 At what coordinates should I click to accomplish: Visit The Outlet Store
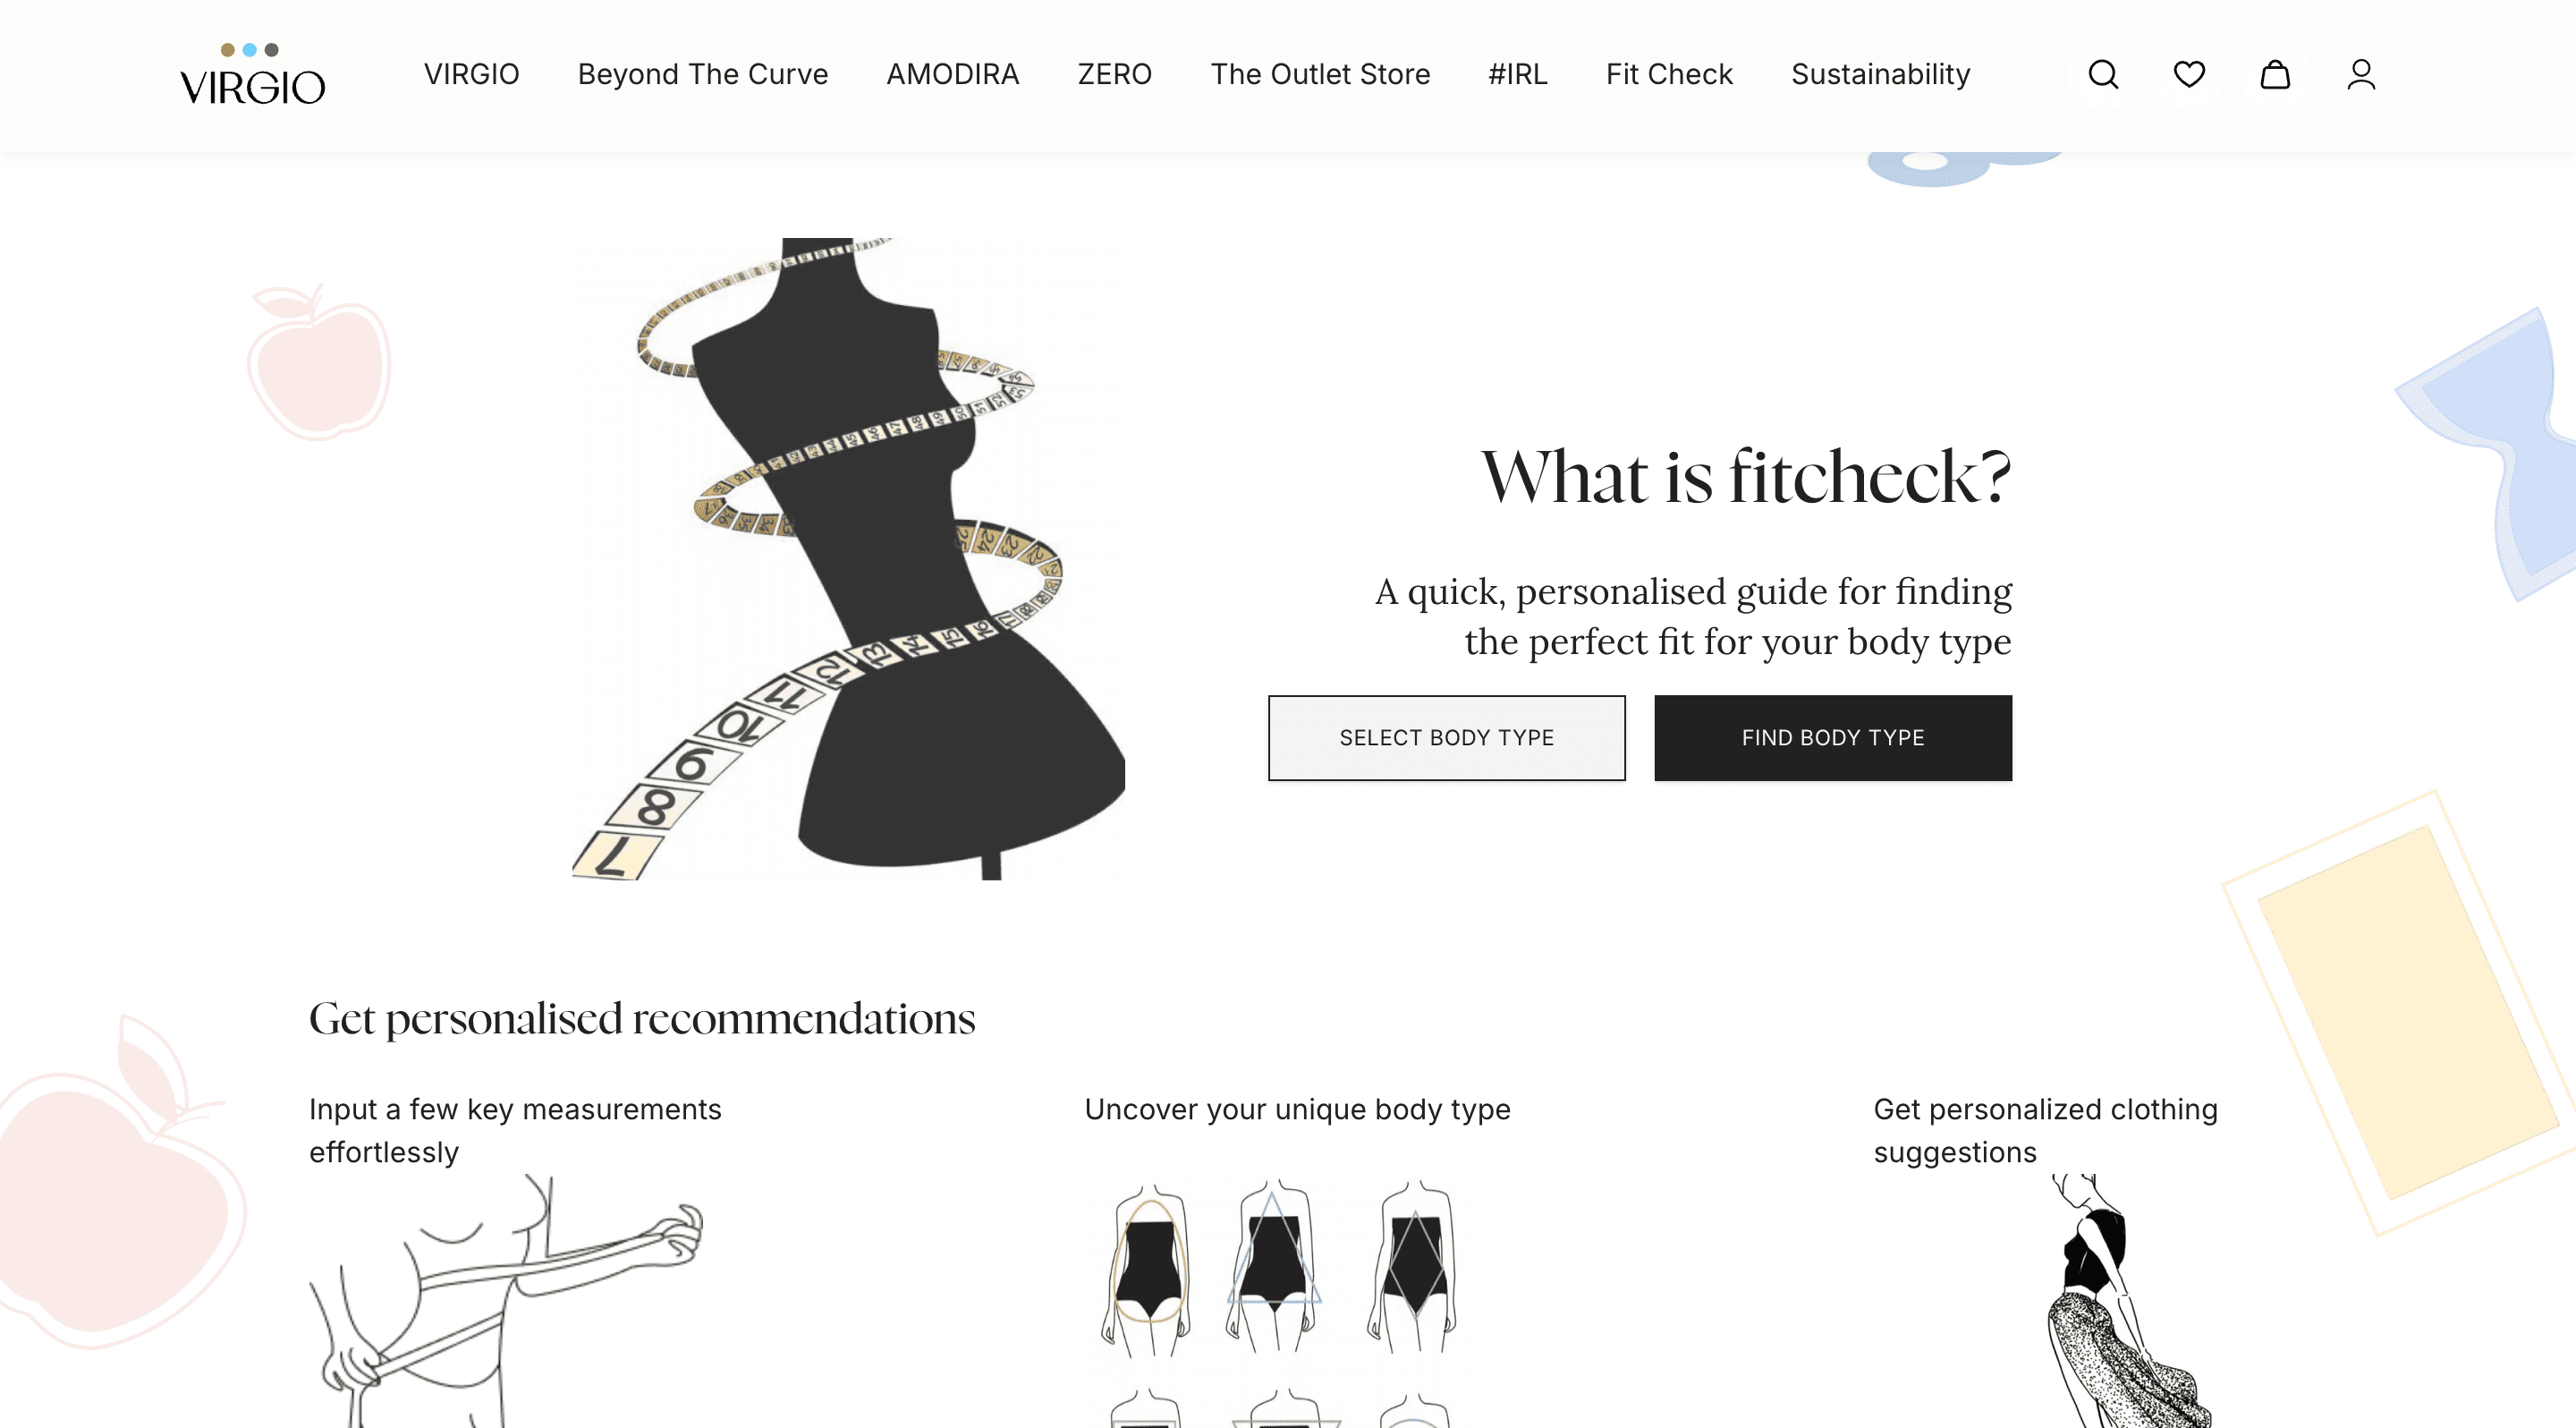(1320, 74)
